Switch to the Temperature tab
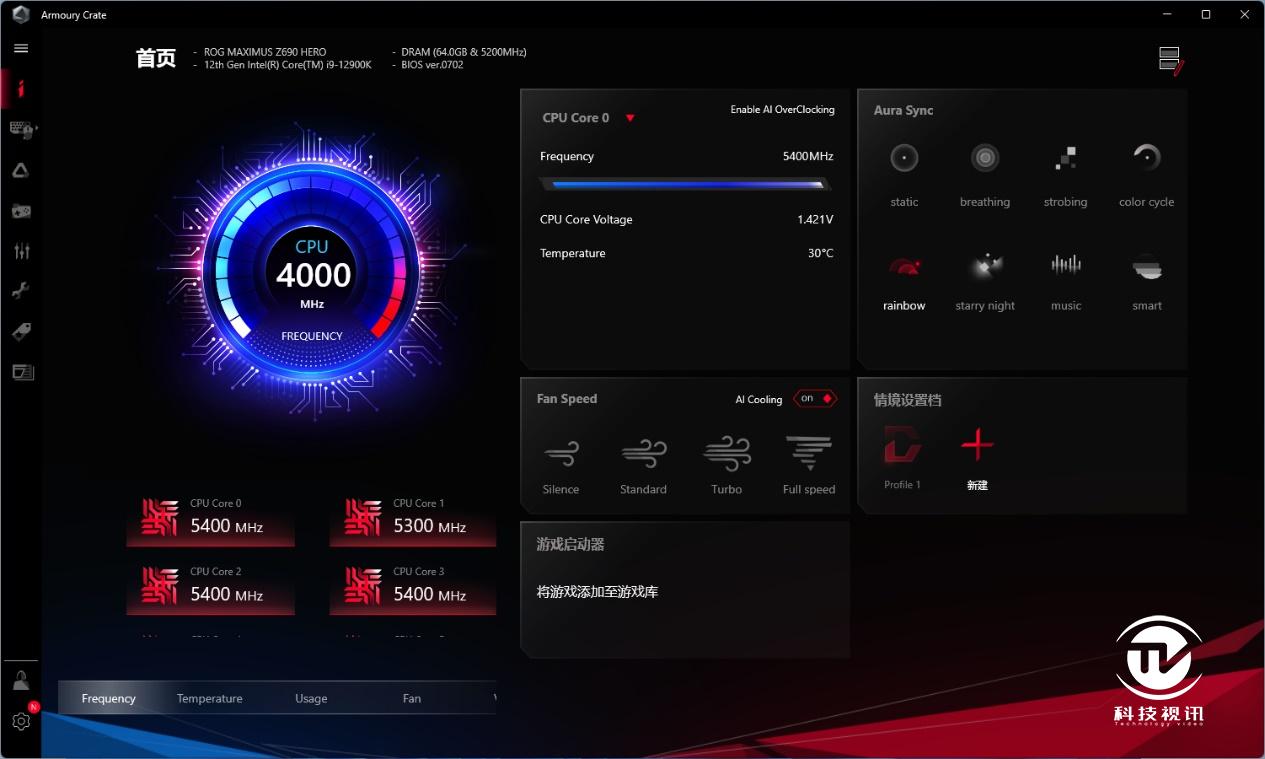Screen dimensions: 1265x759 209,698
